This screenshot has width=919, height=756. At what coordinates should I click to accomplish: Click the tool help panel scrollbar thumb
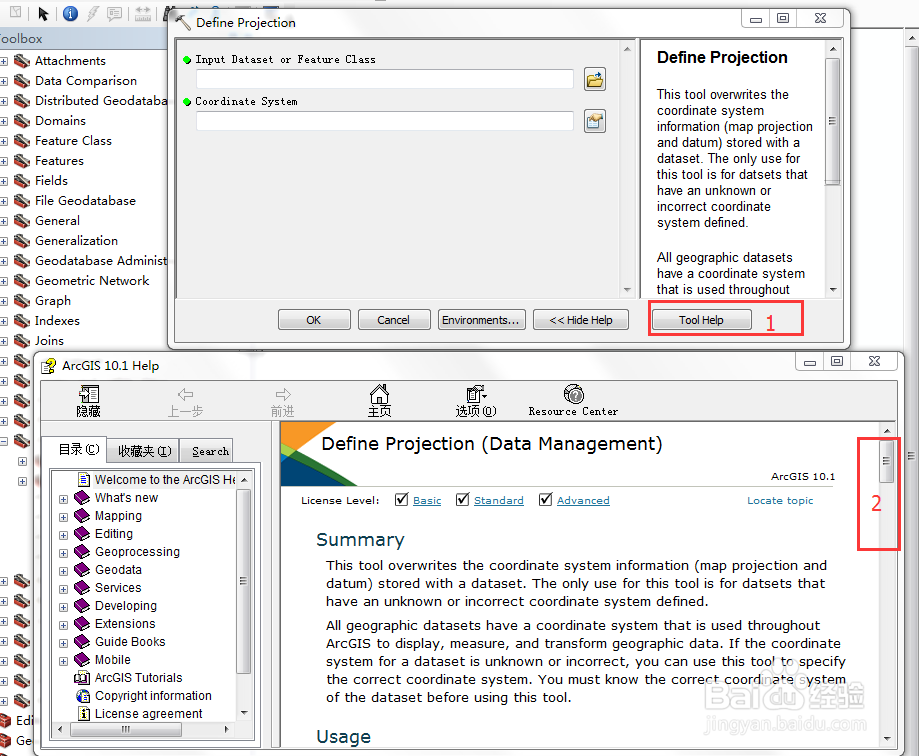coord(832,121)
